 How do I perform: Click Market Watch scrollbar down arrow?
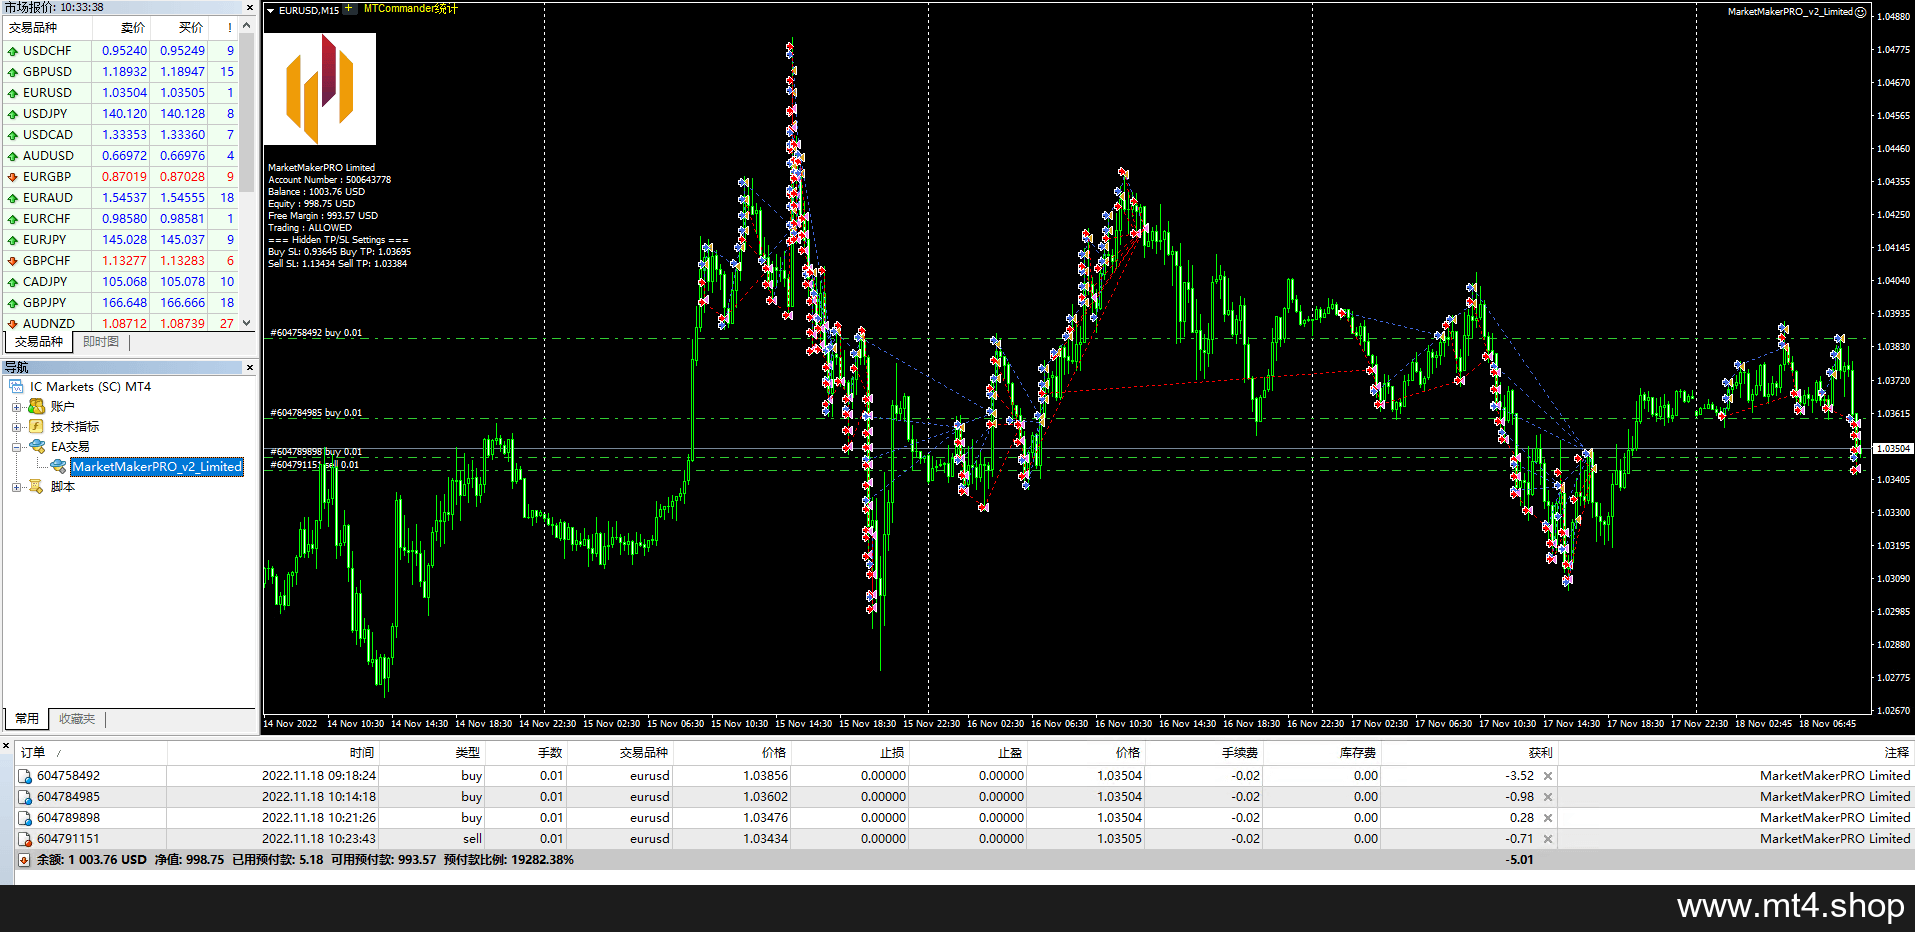[247, 323]
